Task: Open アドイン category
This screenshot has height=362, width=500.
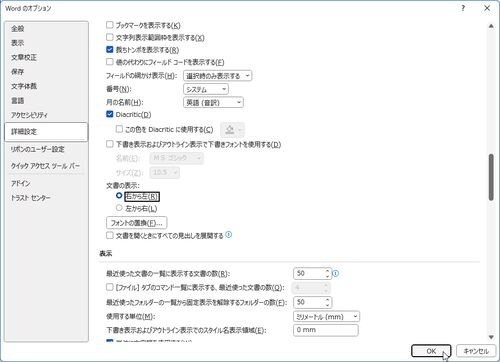Action: click(46, 183)
